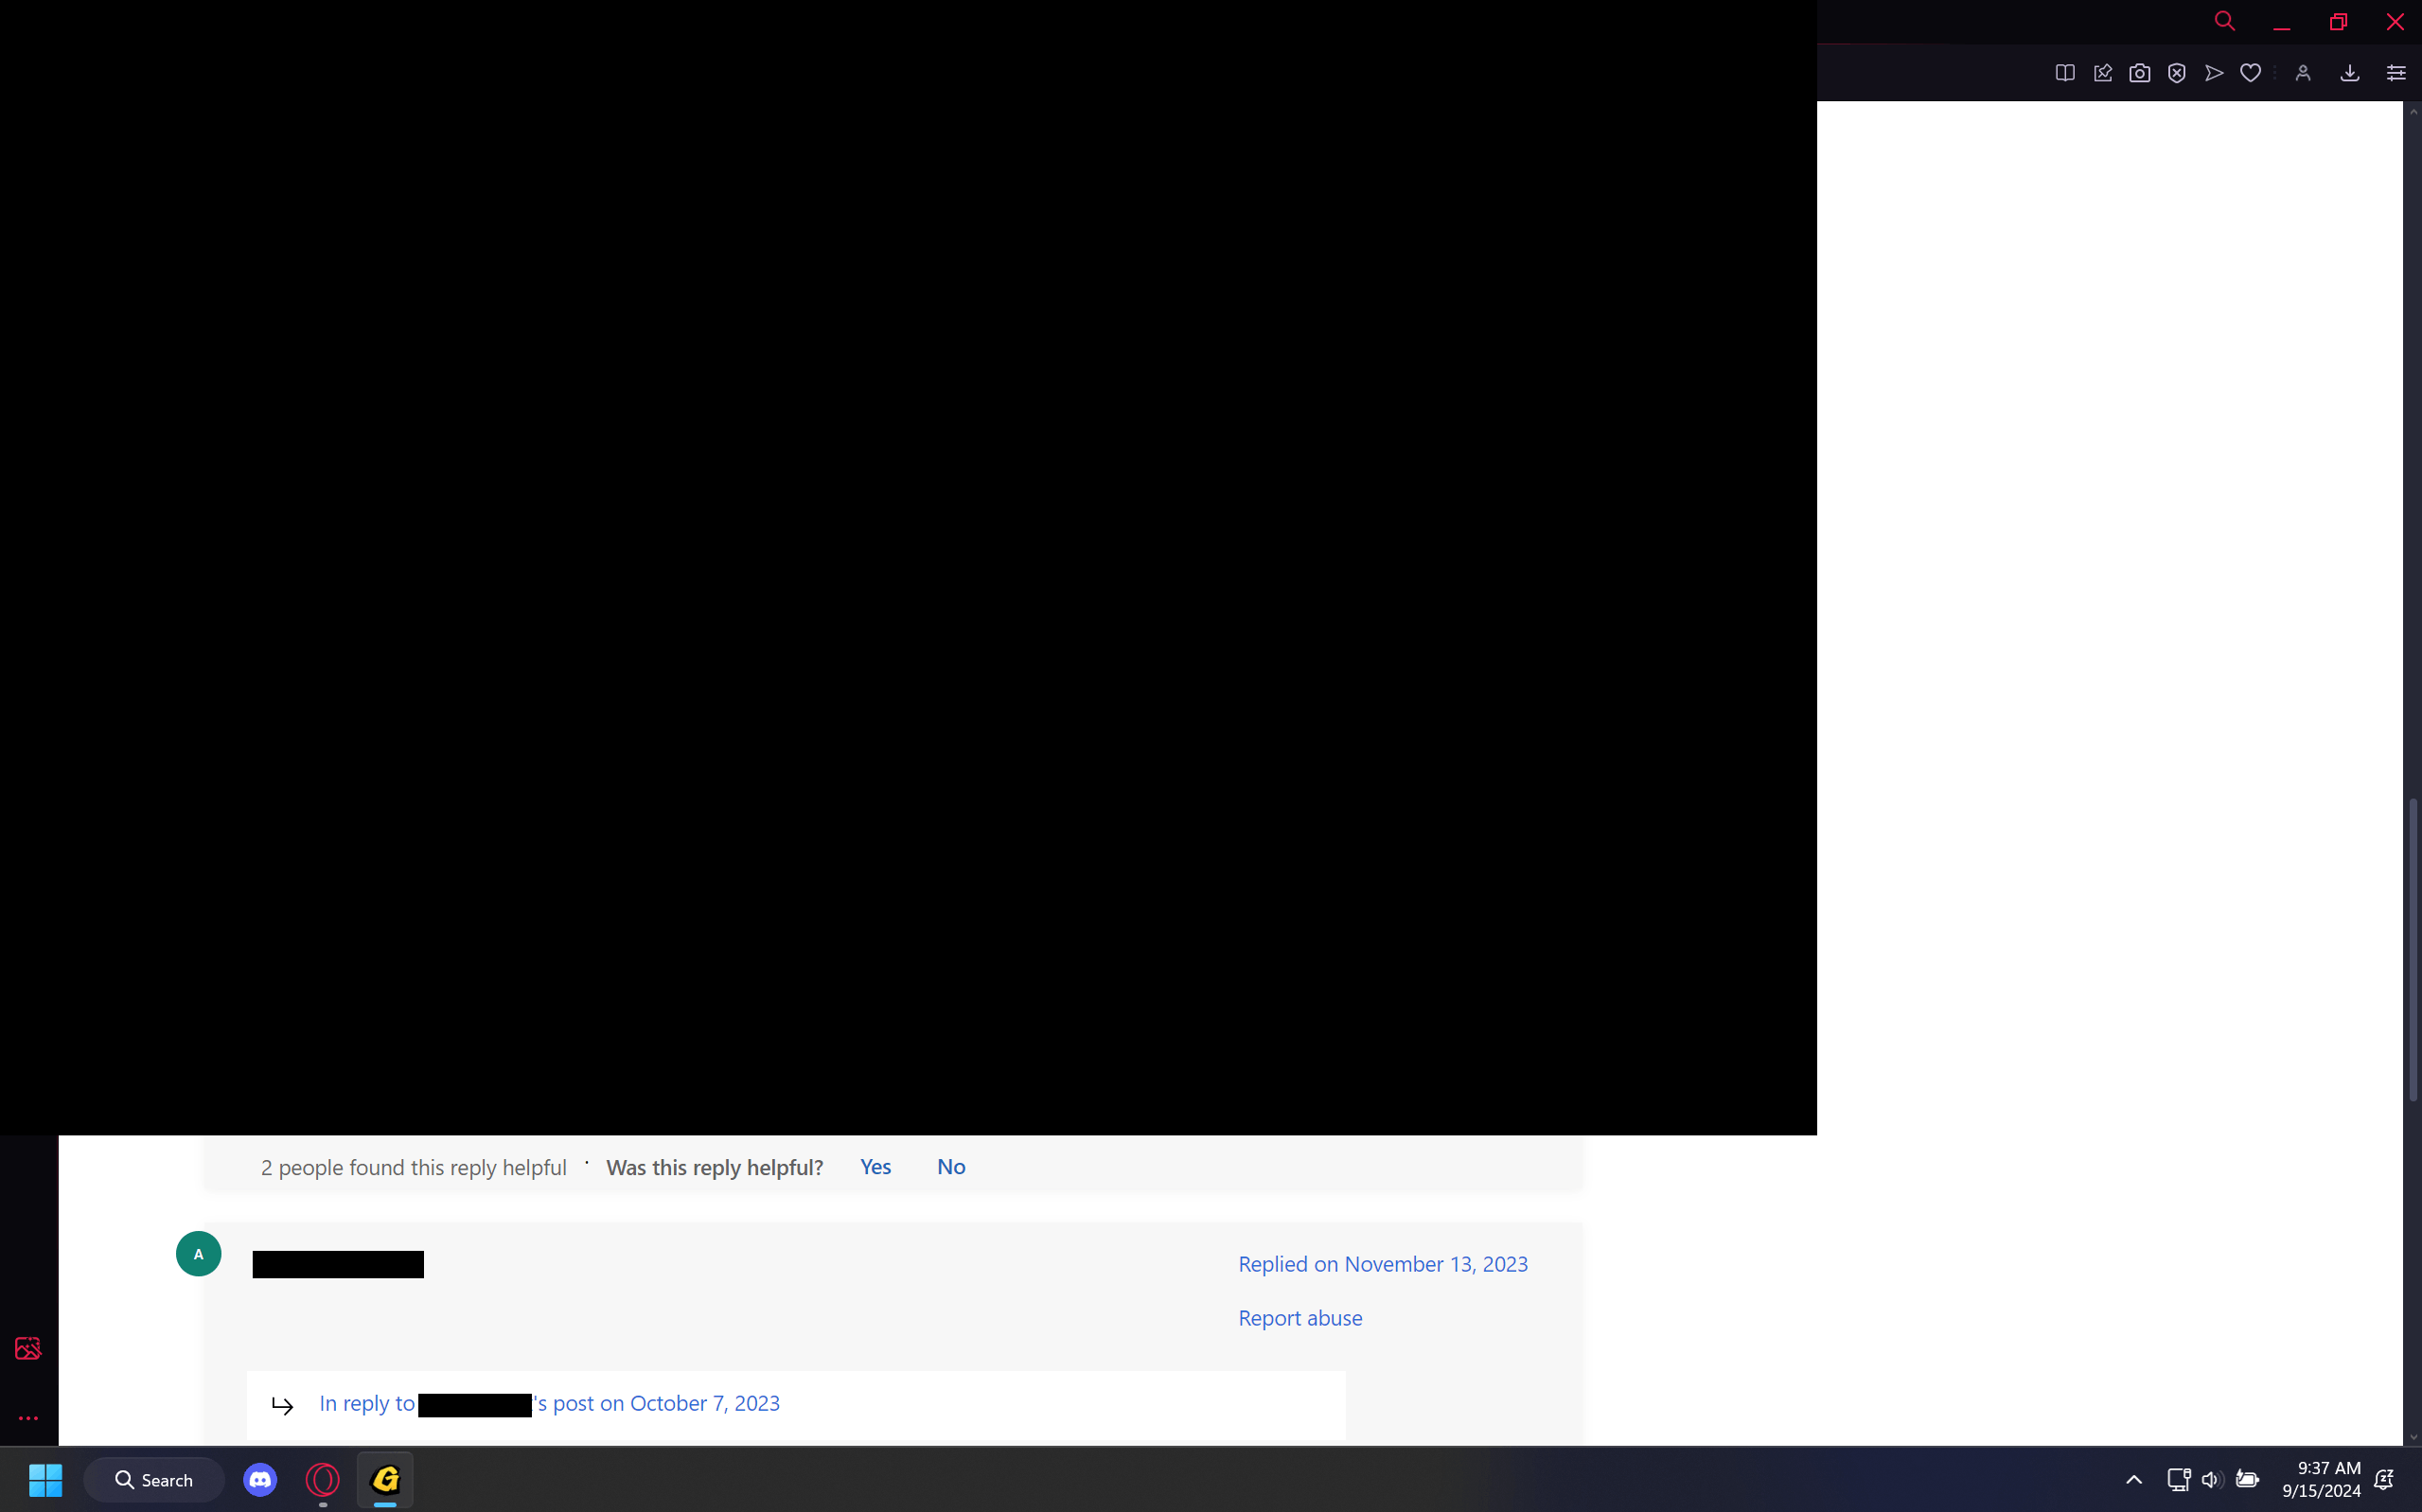Open the downloads arrow icon
The width and height of the screenshot is (2422, 1512).
click(x=2349, y=73)
